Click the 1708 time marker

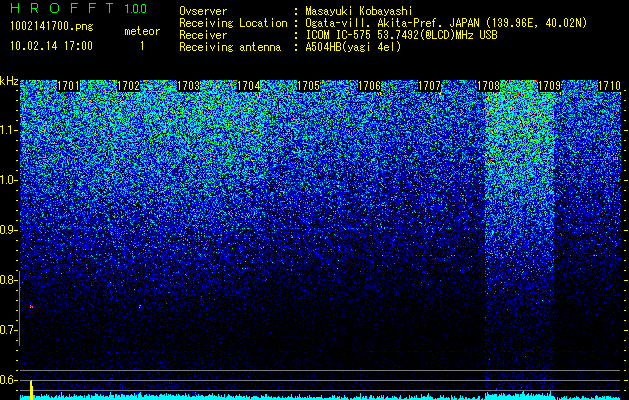(489, 86)
